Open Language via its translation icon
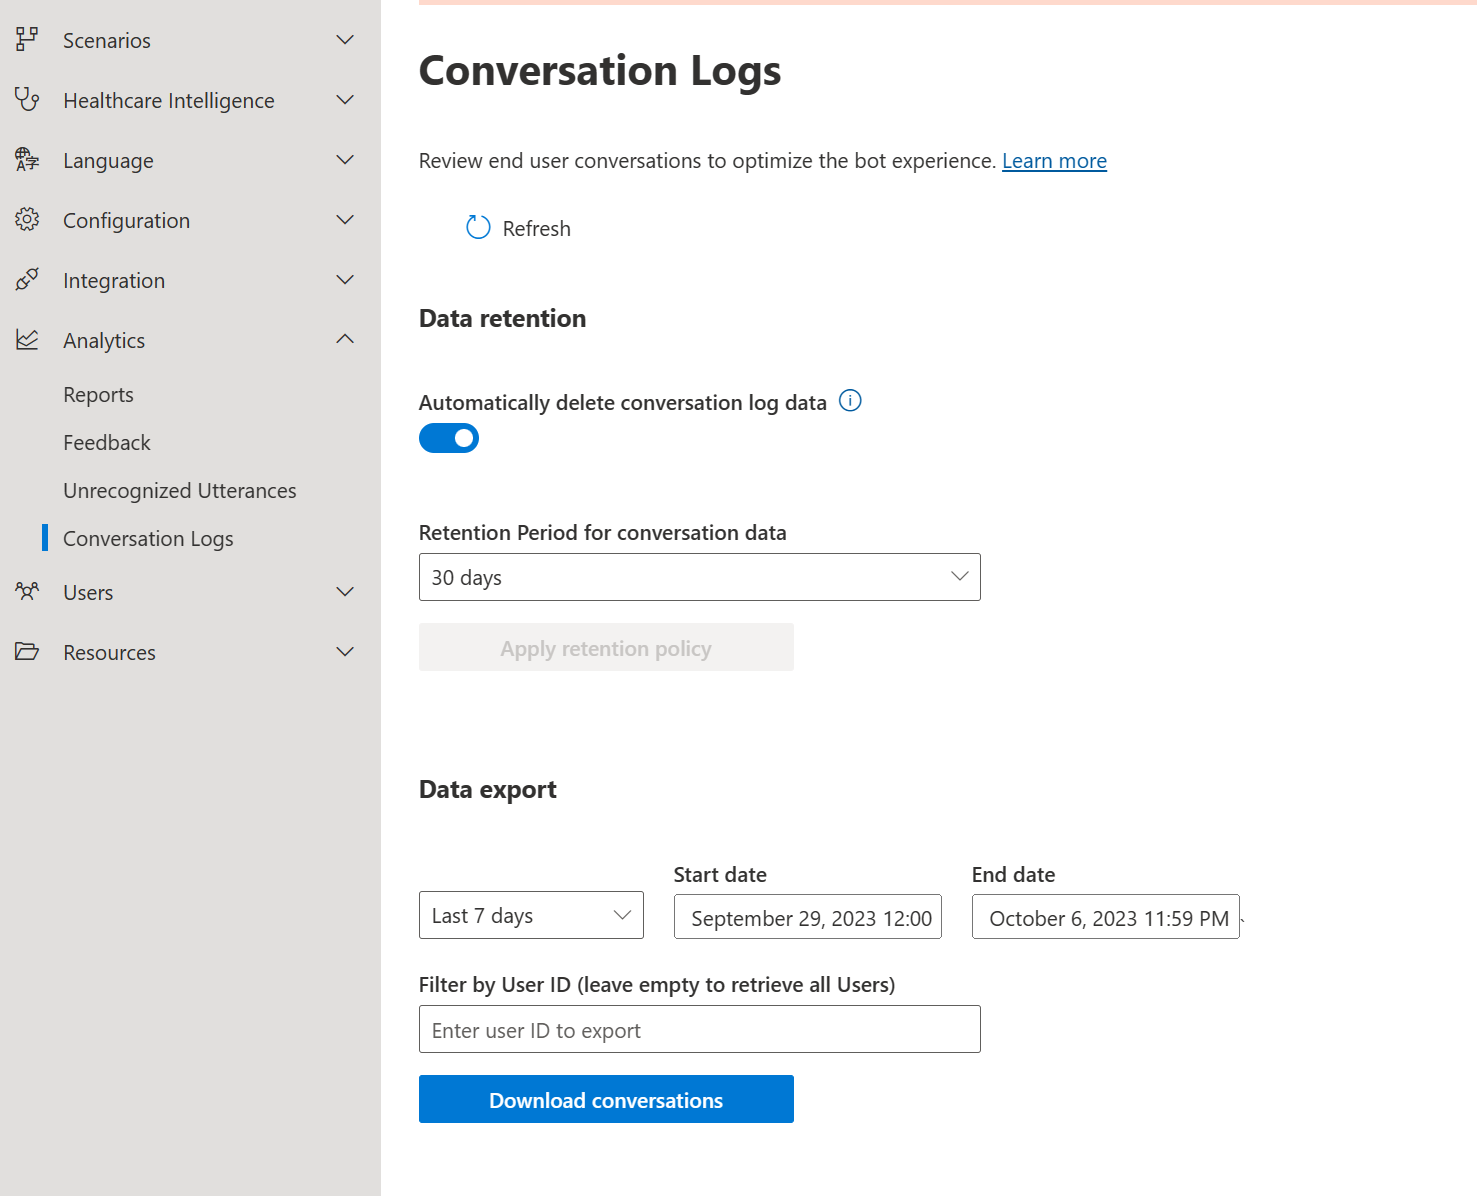Screen dimensions: 1477x1196 [27, 160]
